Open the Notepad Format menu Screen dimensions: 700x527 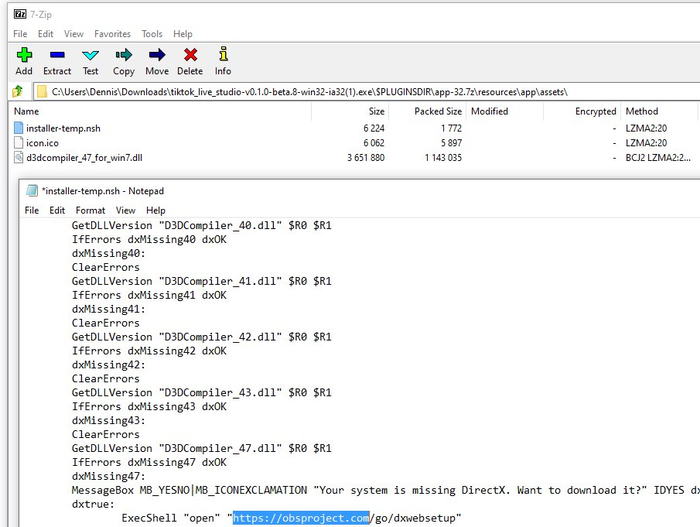(90, 211)
